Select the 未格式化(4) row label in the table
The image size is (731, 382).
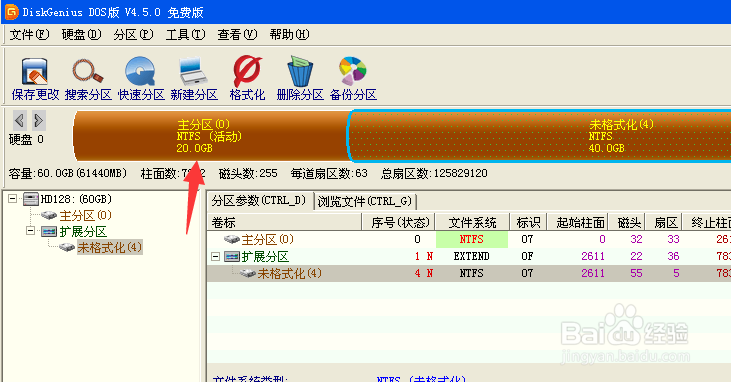290,273
